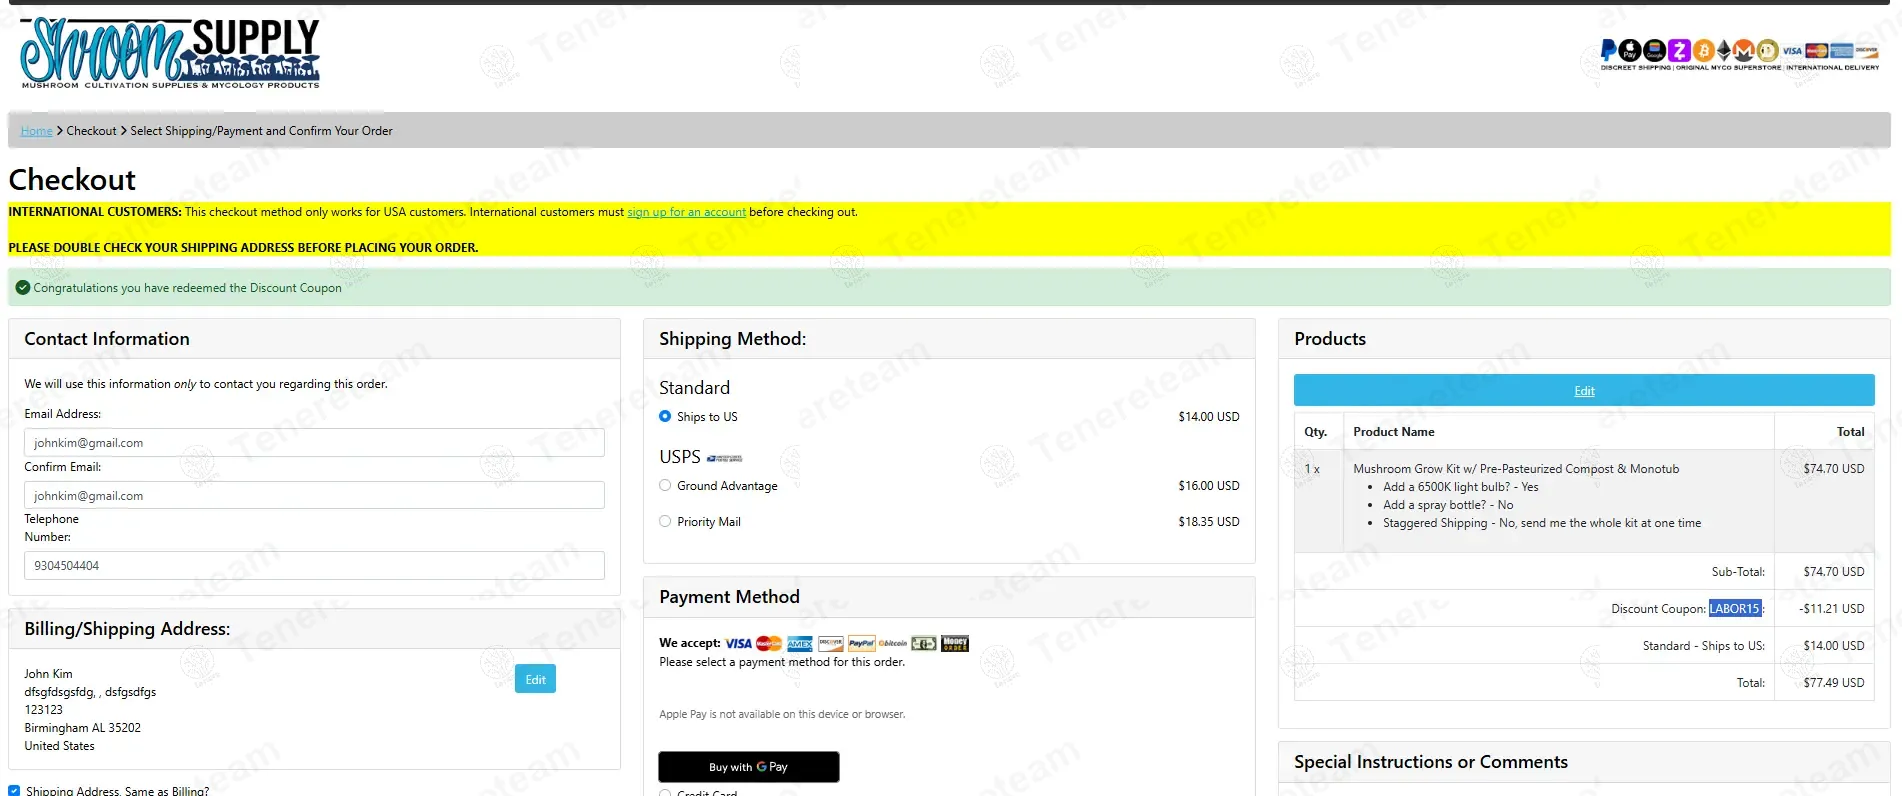This screenshot has width=1902, height=796.
Task: Click the -$11.21 USD discount amount
Action: (1831, 608)
